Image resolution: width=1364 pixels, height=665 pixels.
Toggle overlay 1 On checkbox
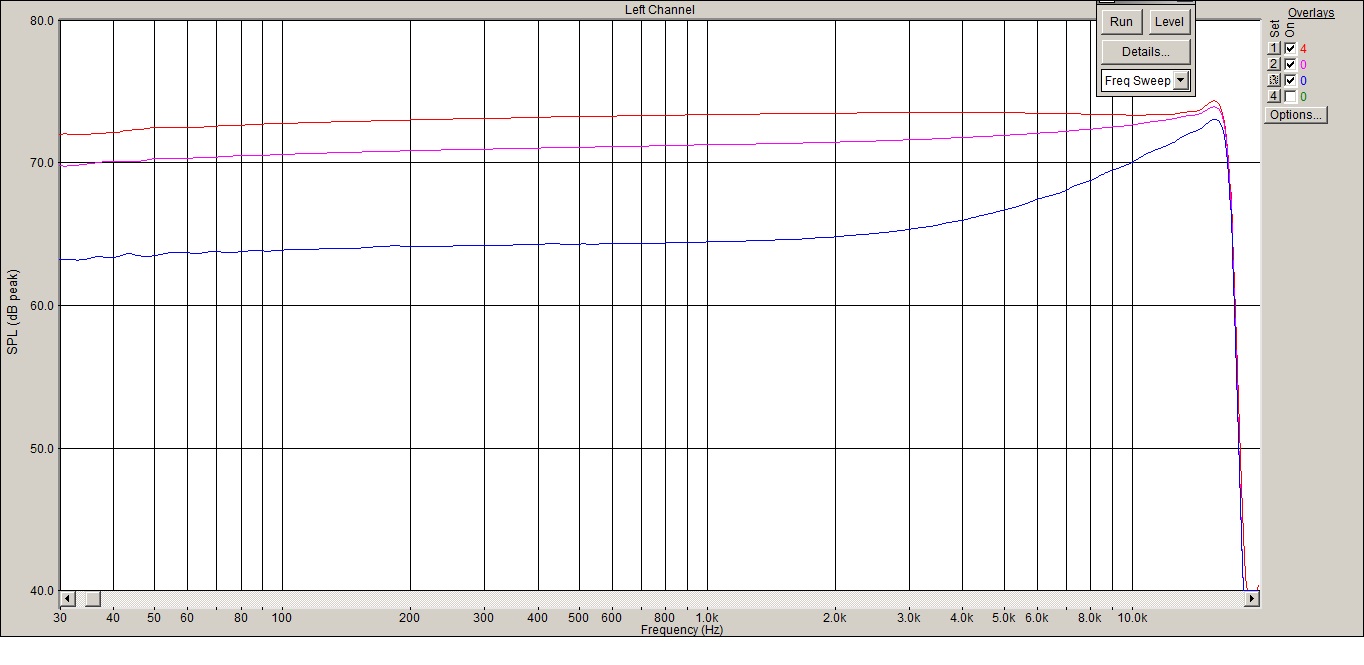[1290, 48]
